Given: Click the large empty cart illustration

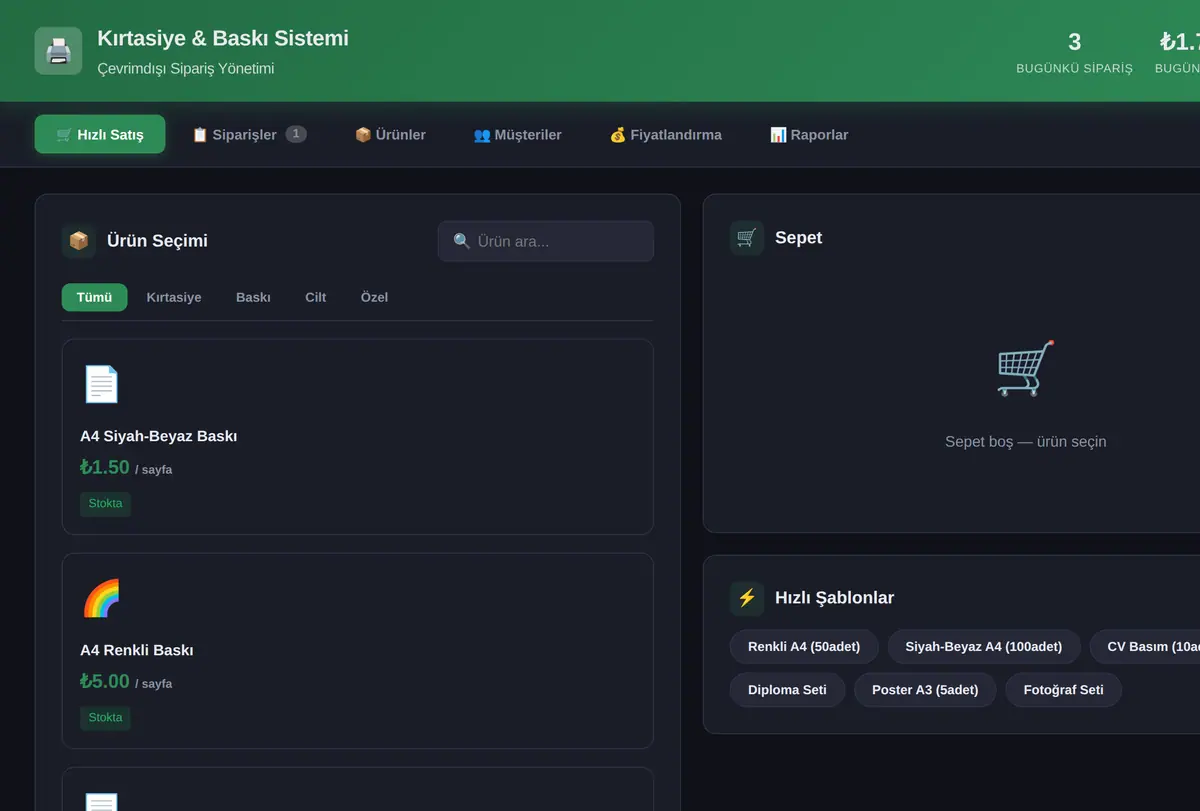Looking at the screenshot, I should pyautogui.click(x=1026, y=368).
